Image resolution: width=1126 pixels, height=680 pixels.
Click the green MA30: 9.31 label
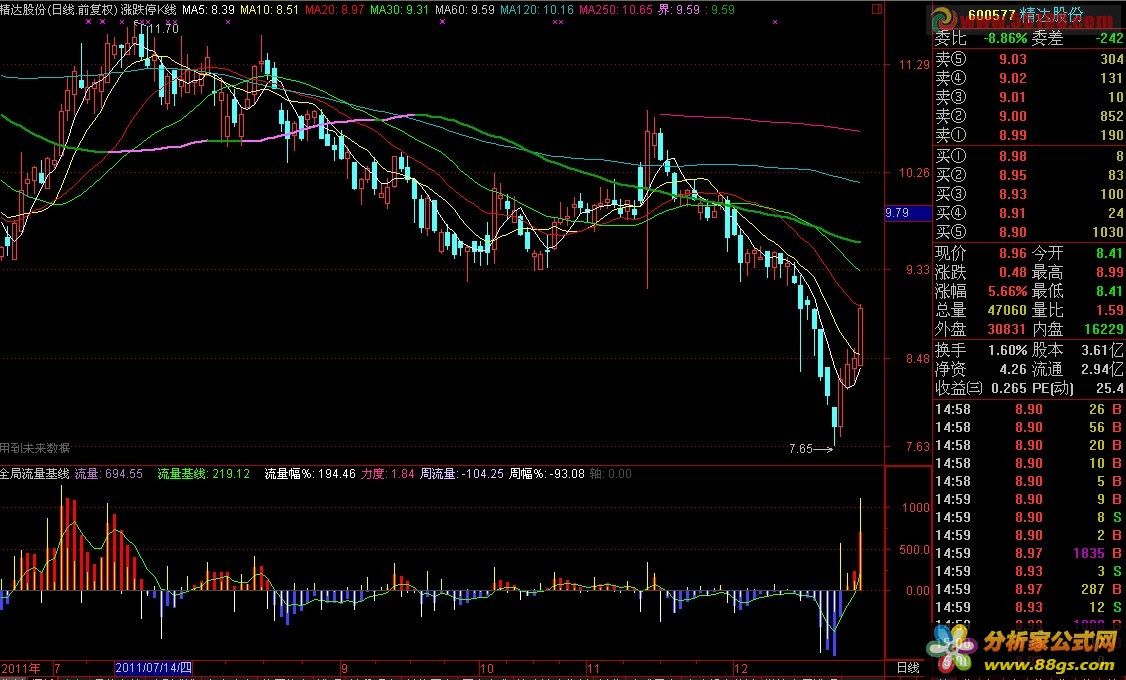click(x=399, y=9)
